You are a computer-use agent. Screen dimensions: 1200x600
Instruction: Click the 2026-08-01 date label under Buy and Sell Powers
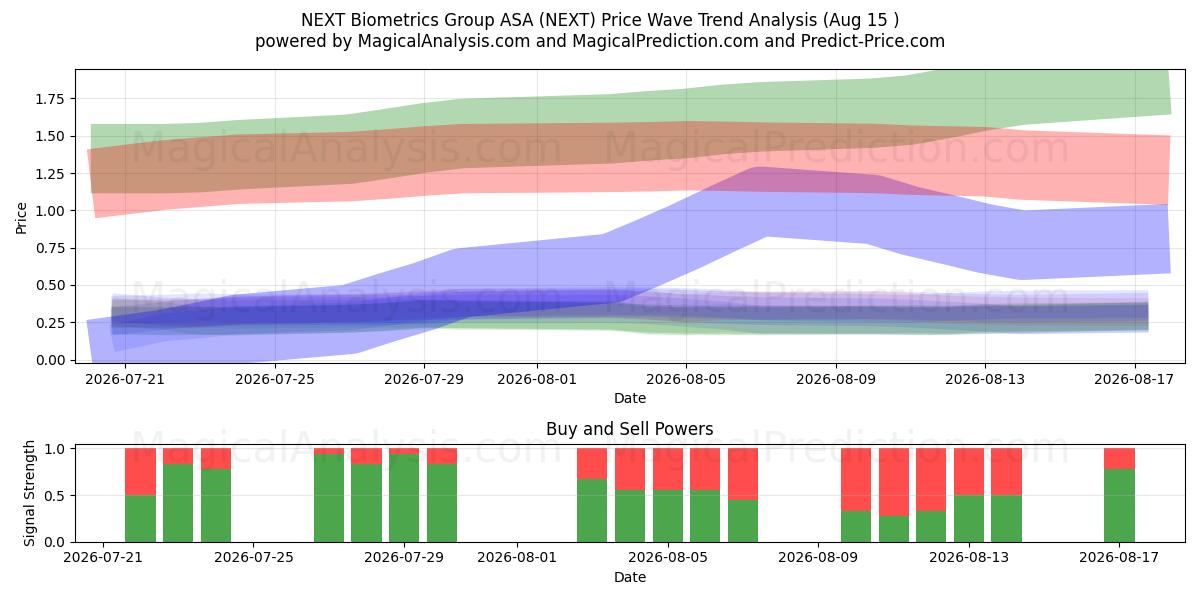(517, 558)
